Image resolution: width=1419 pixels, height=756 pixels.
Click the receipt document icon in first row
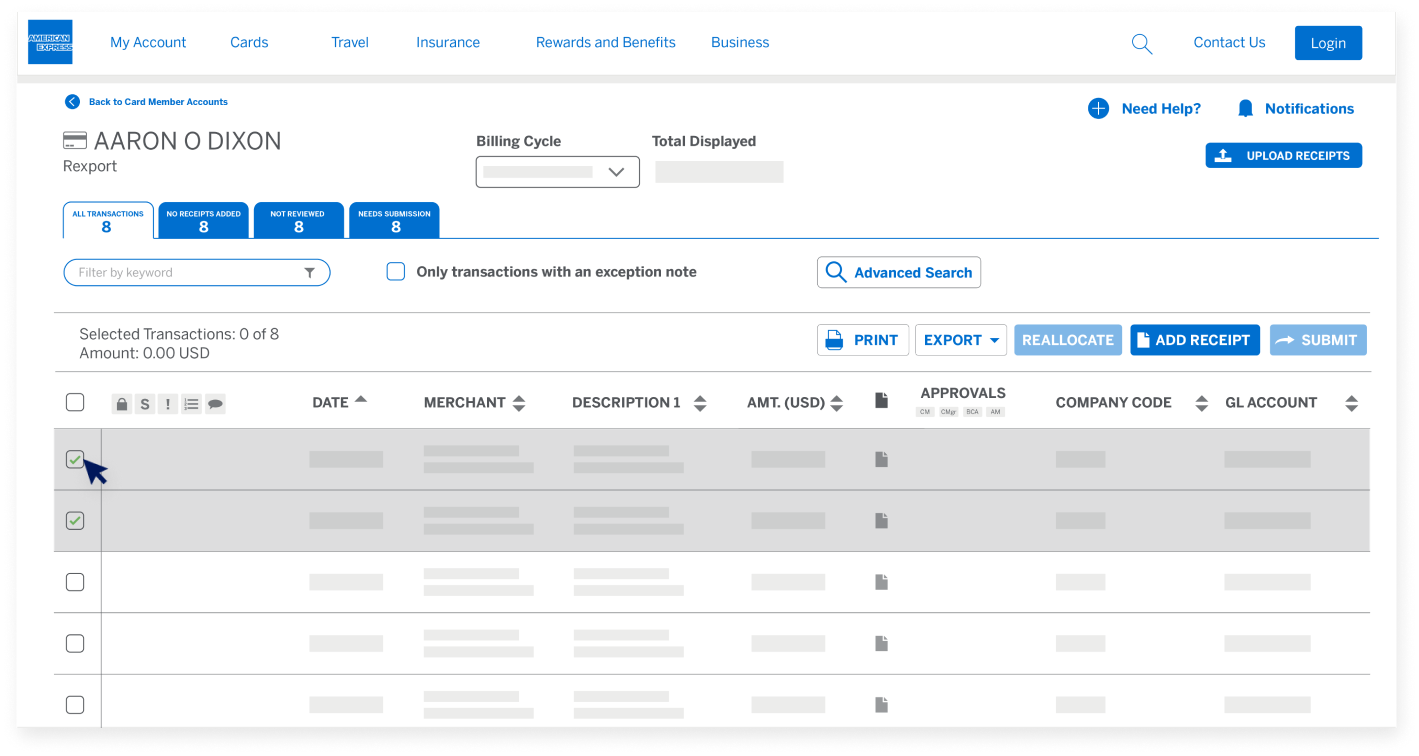881,459
